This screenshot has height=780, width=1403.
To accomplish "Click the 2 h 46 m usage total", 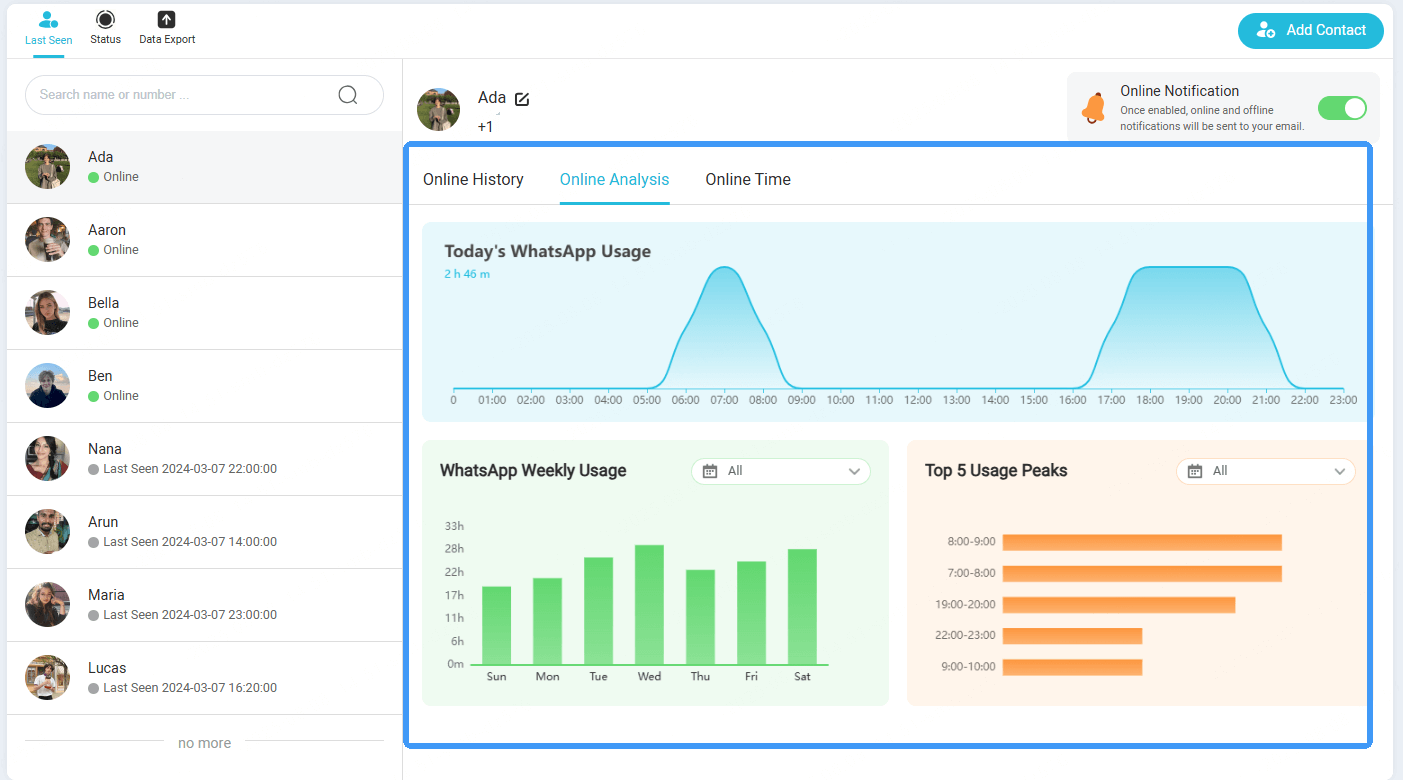I will tap(467, 274).
